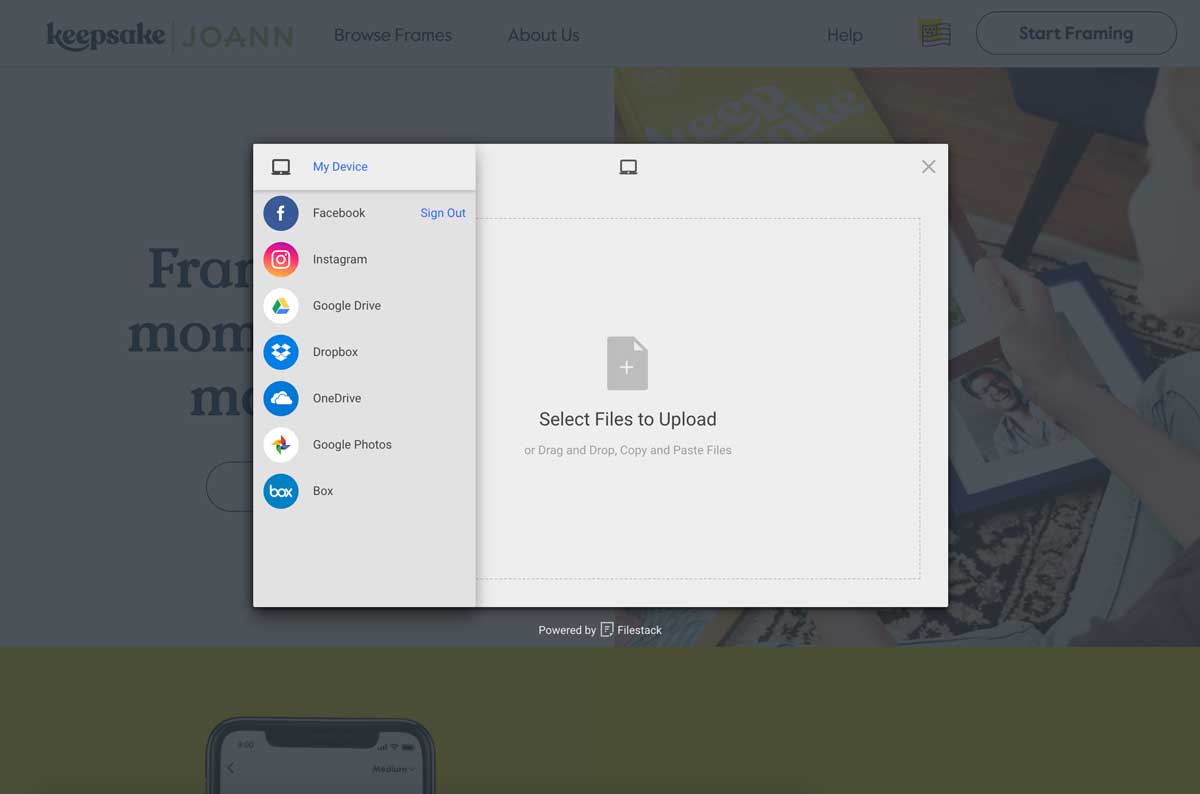Screen dimensions: 1200x794
Task: Click Select Files to Upload text
Action: pyautogui.click(x=628, y=419)
